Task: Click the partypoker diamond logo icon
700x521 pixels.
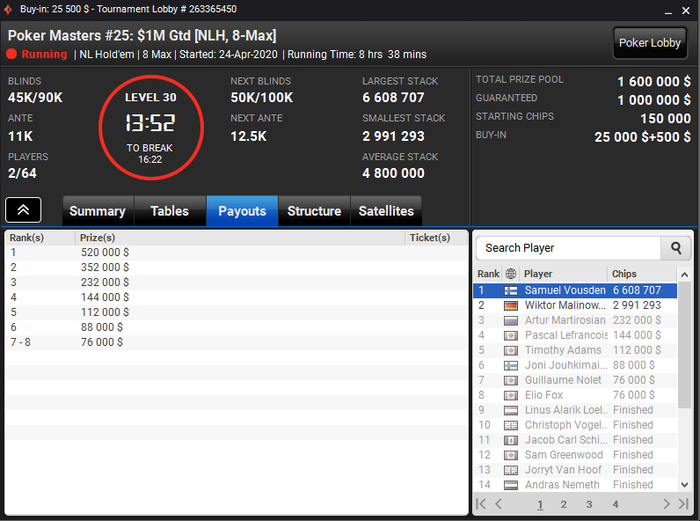Action: [x=8, y=9]
